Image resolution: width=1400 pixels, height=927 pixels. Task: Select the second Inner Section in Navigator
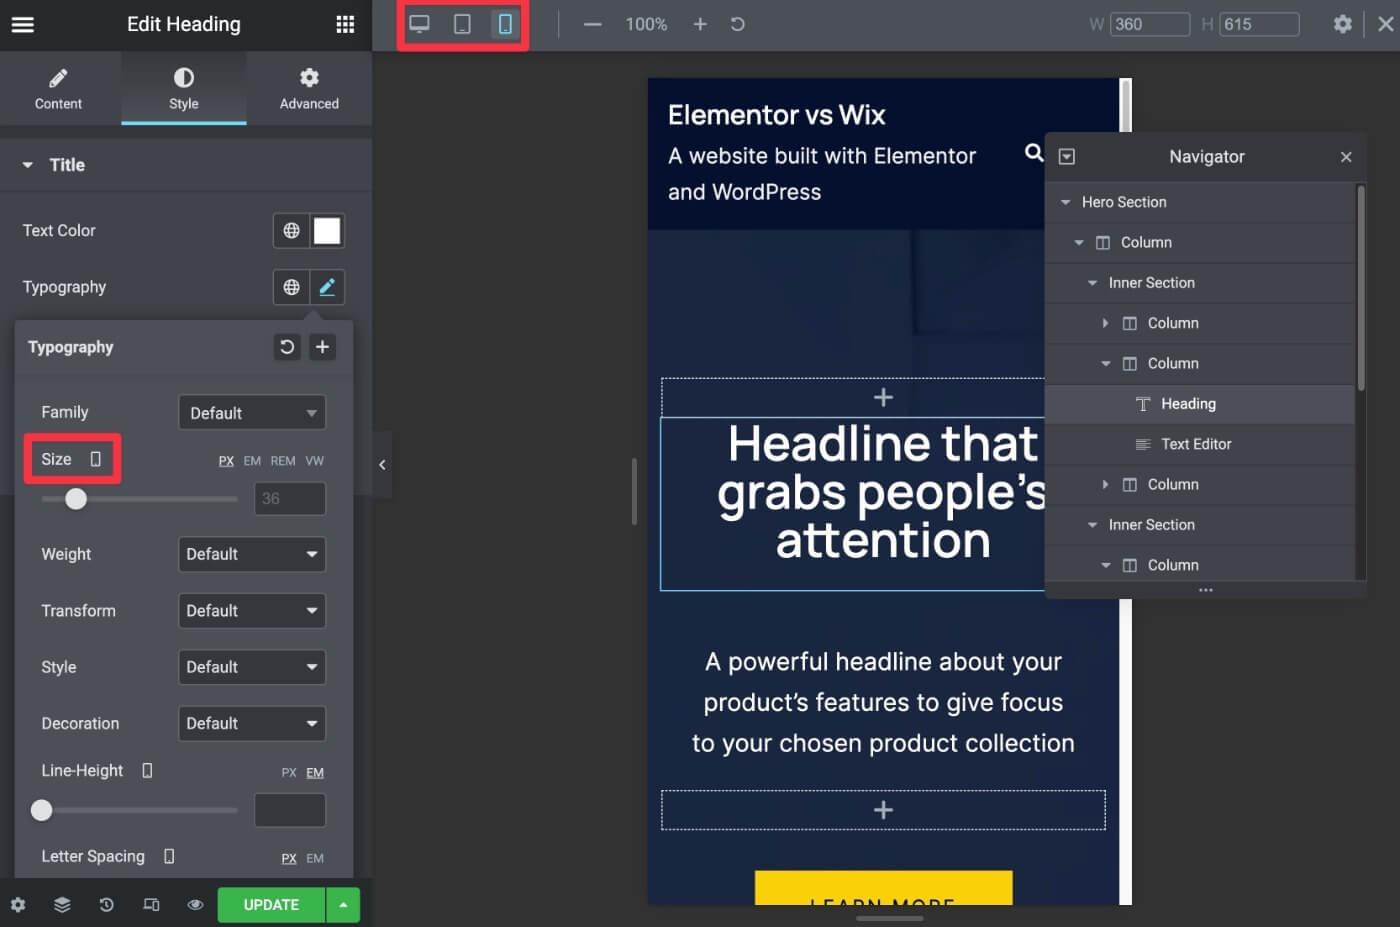coord(1200,525)
